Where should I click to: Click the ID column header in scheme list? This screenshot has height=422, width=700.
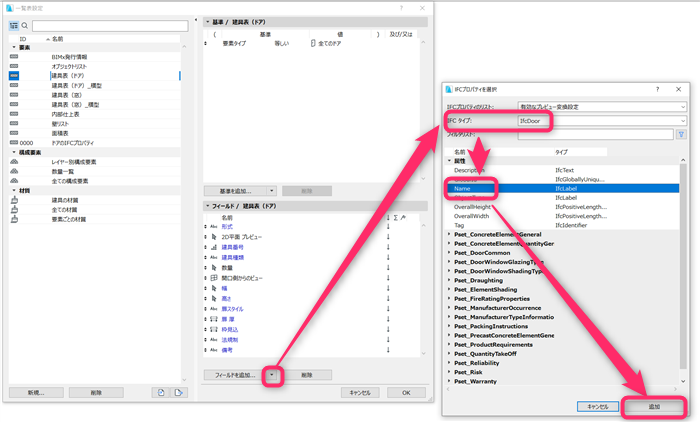[x=23, y=39]
